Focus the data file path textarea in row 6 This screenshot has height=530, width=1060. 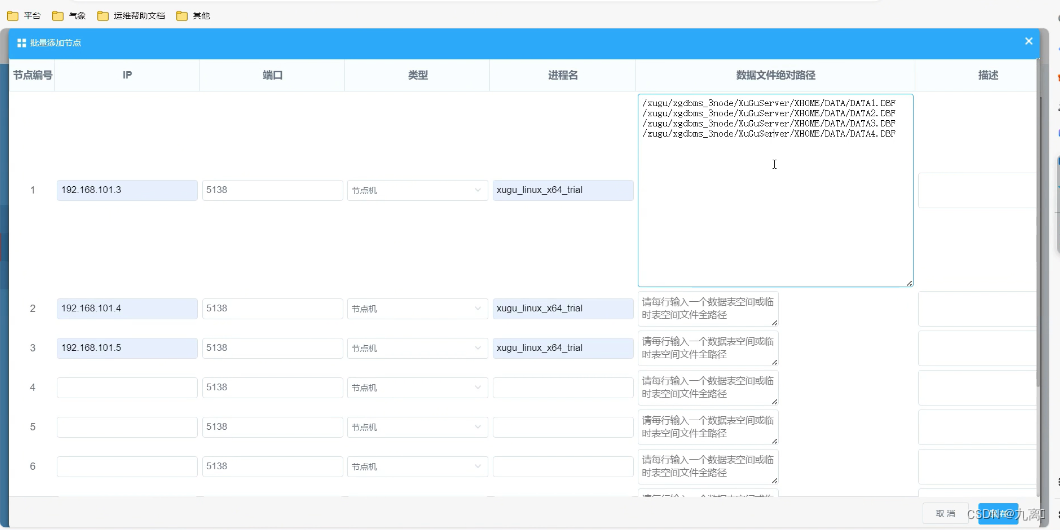pos(708,466)
